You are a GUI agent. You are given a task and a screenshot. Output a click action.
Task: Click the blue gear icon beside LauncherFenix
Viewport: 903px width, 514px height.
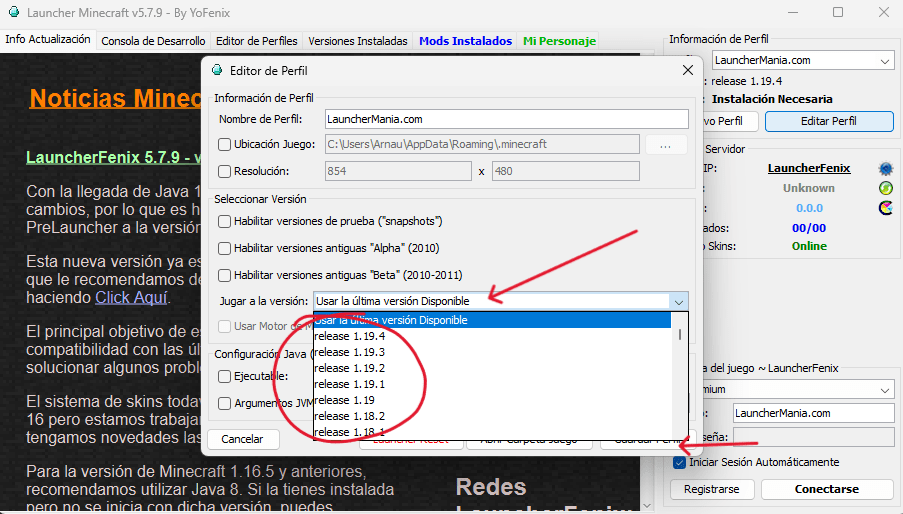pos(885,168)
